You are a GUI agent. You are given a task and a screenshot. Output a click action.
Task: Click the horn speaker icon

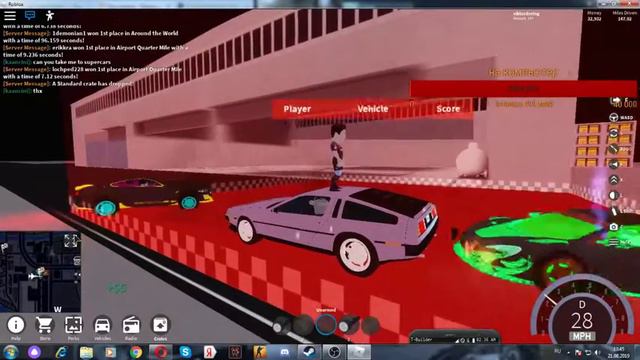coord(613,164)
